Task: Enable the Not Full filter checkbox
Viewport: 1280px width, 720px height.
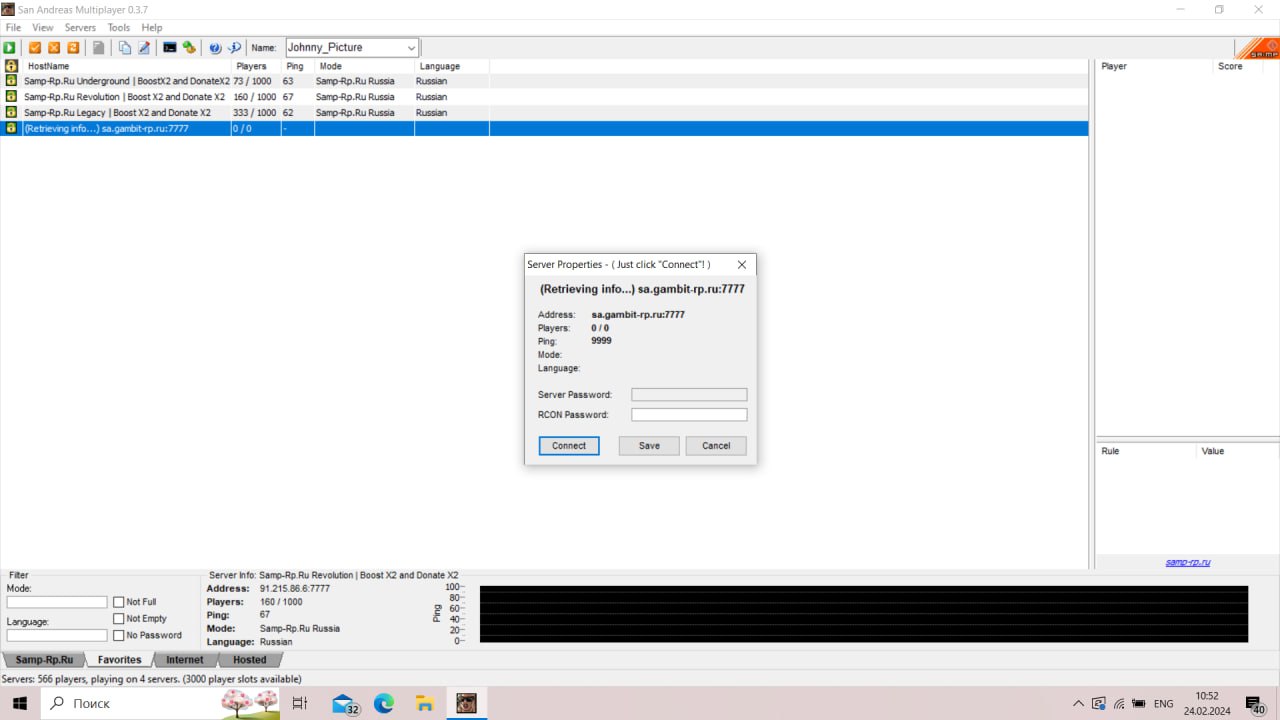Action: 119,602
